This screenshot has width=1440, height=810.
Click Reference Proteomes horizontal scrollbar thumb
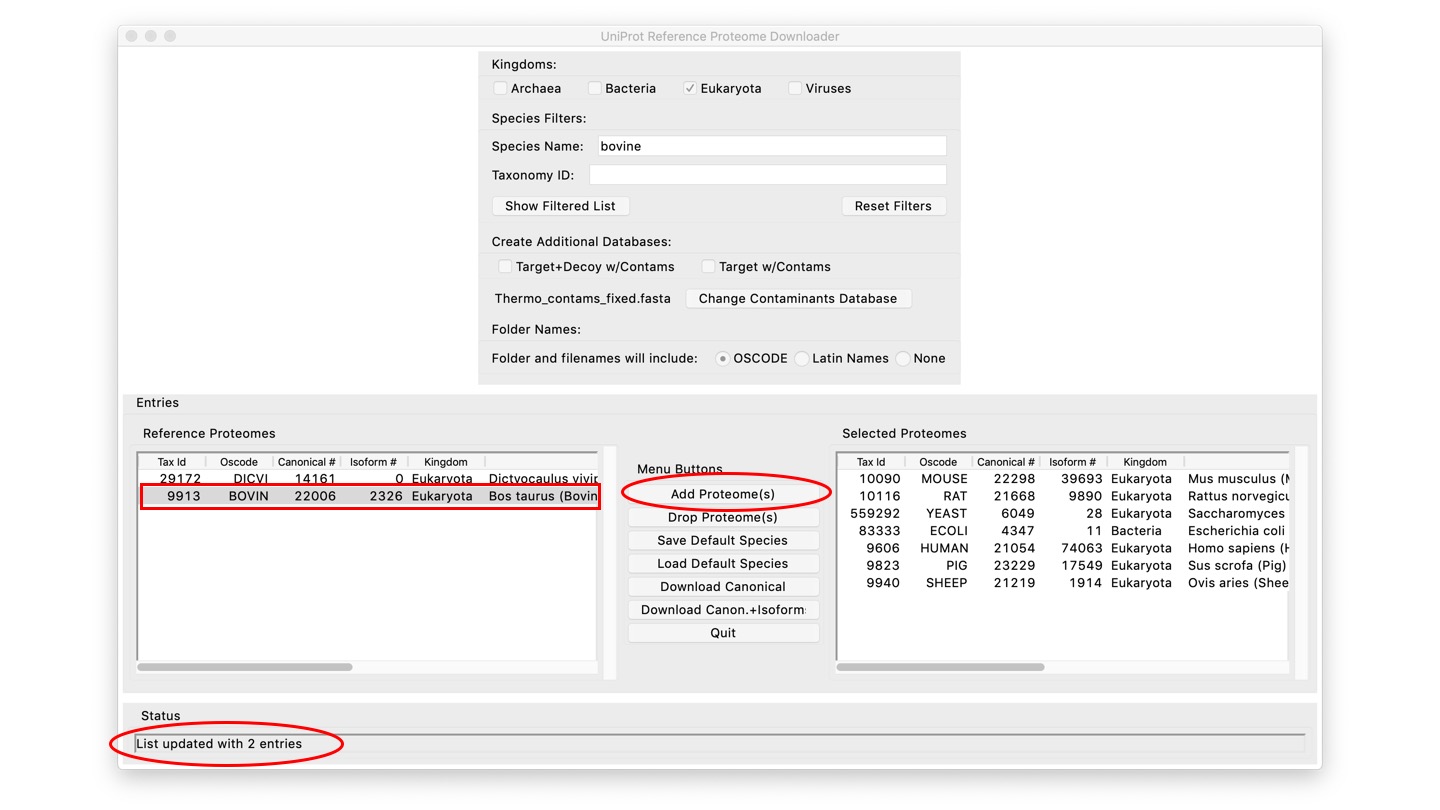tap(245, 667)
